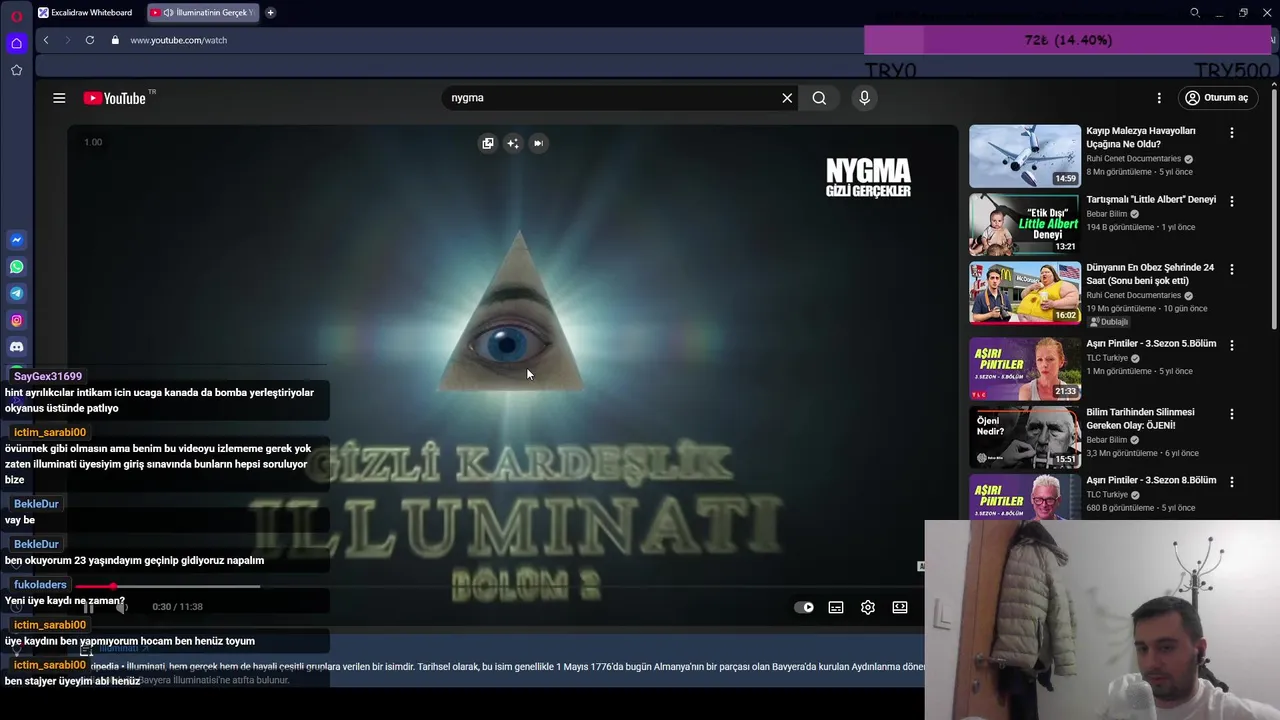The image size is (1280, 720).
Task: Open Aşırı Pintiler 3.Sezon 5.Bölüm title
Action: point(1151,344)
